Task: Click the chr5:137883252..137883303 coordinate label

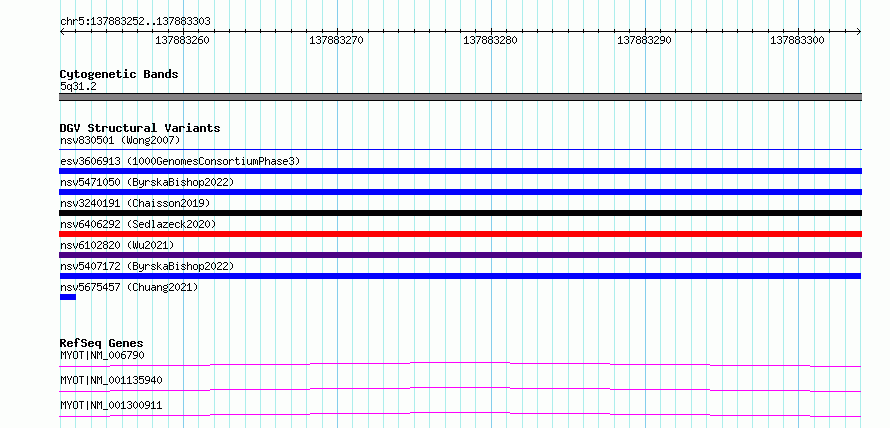Action: click(x=135, y=22)
